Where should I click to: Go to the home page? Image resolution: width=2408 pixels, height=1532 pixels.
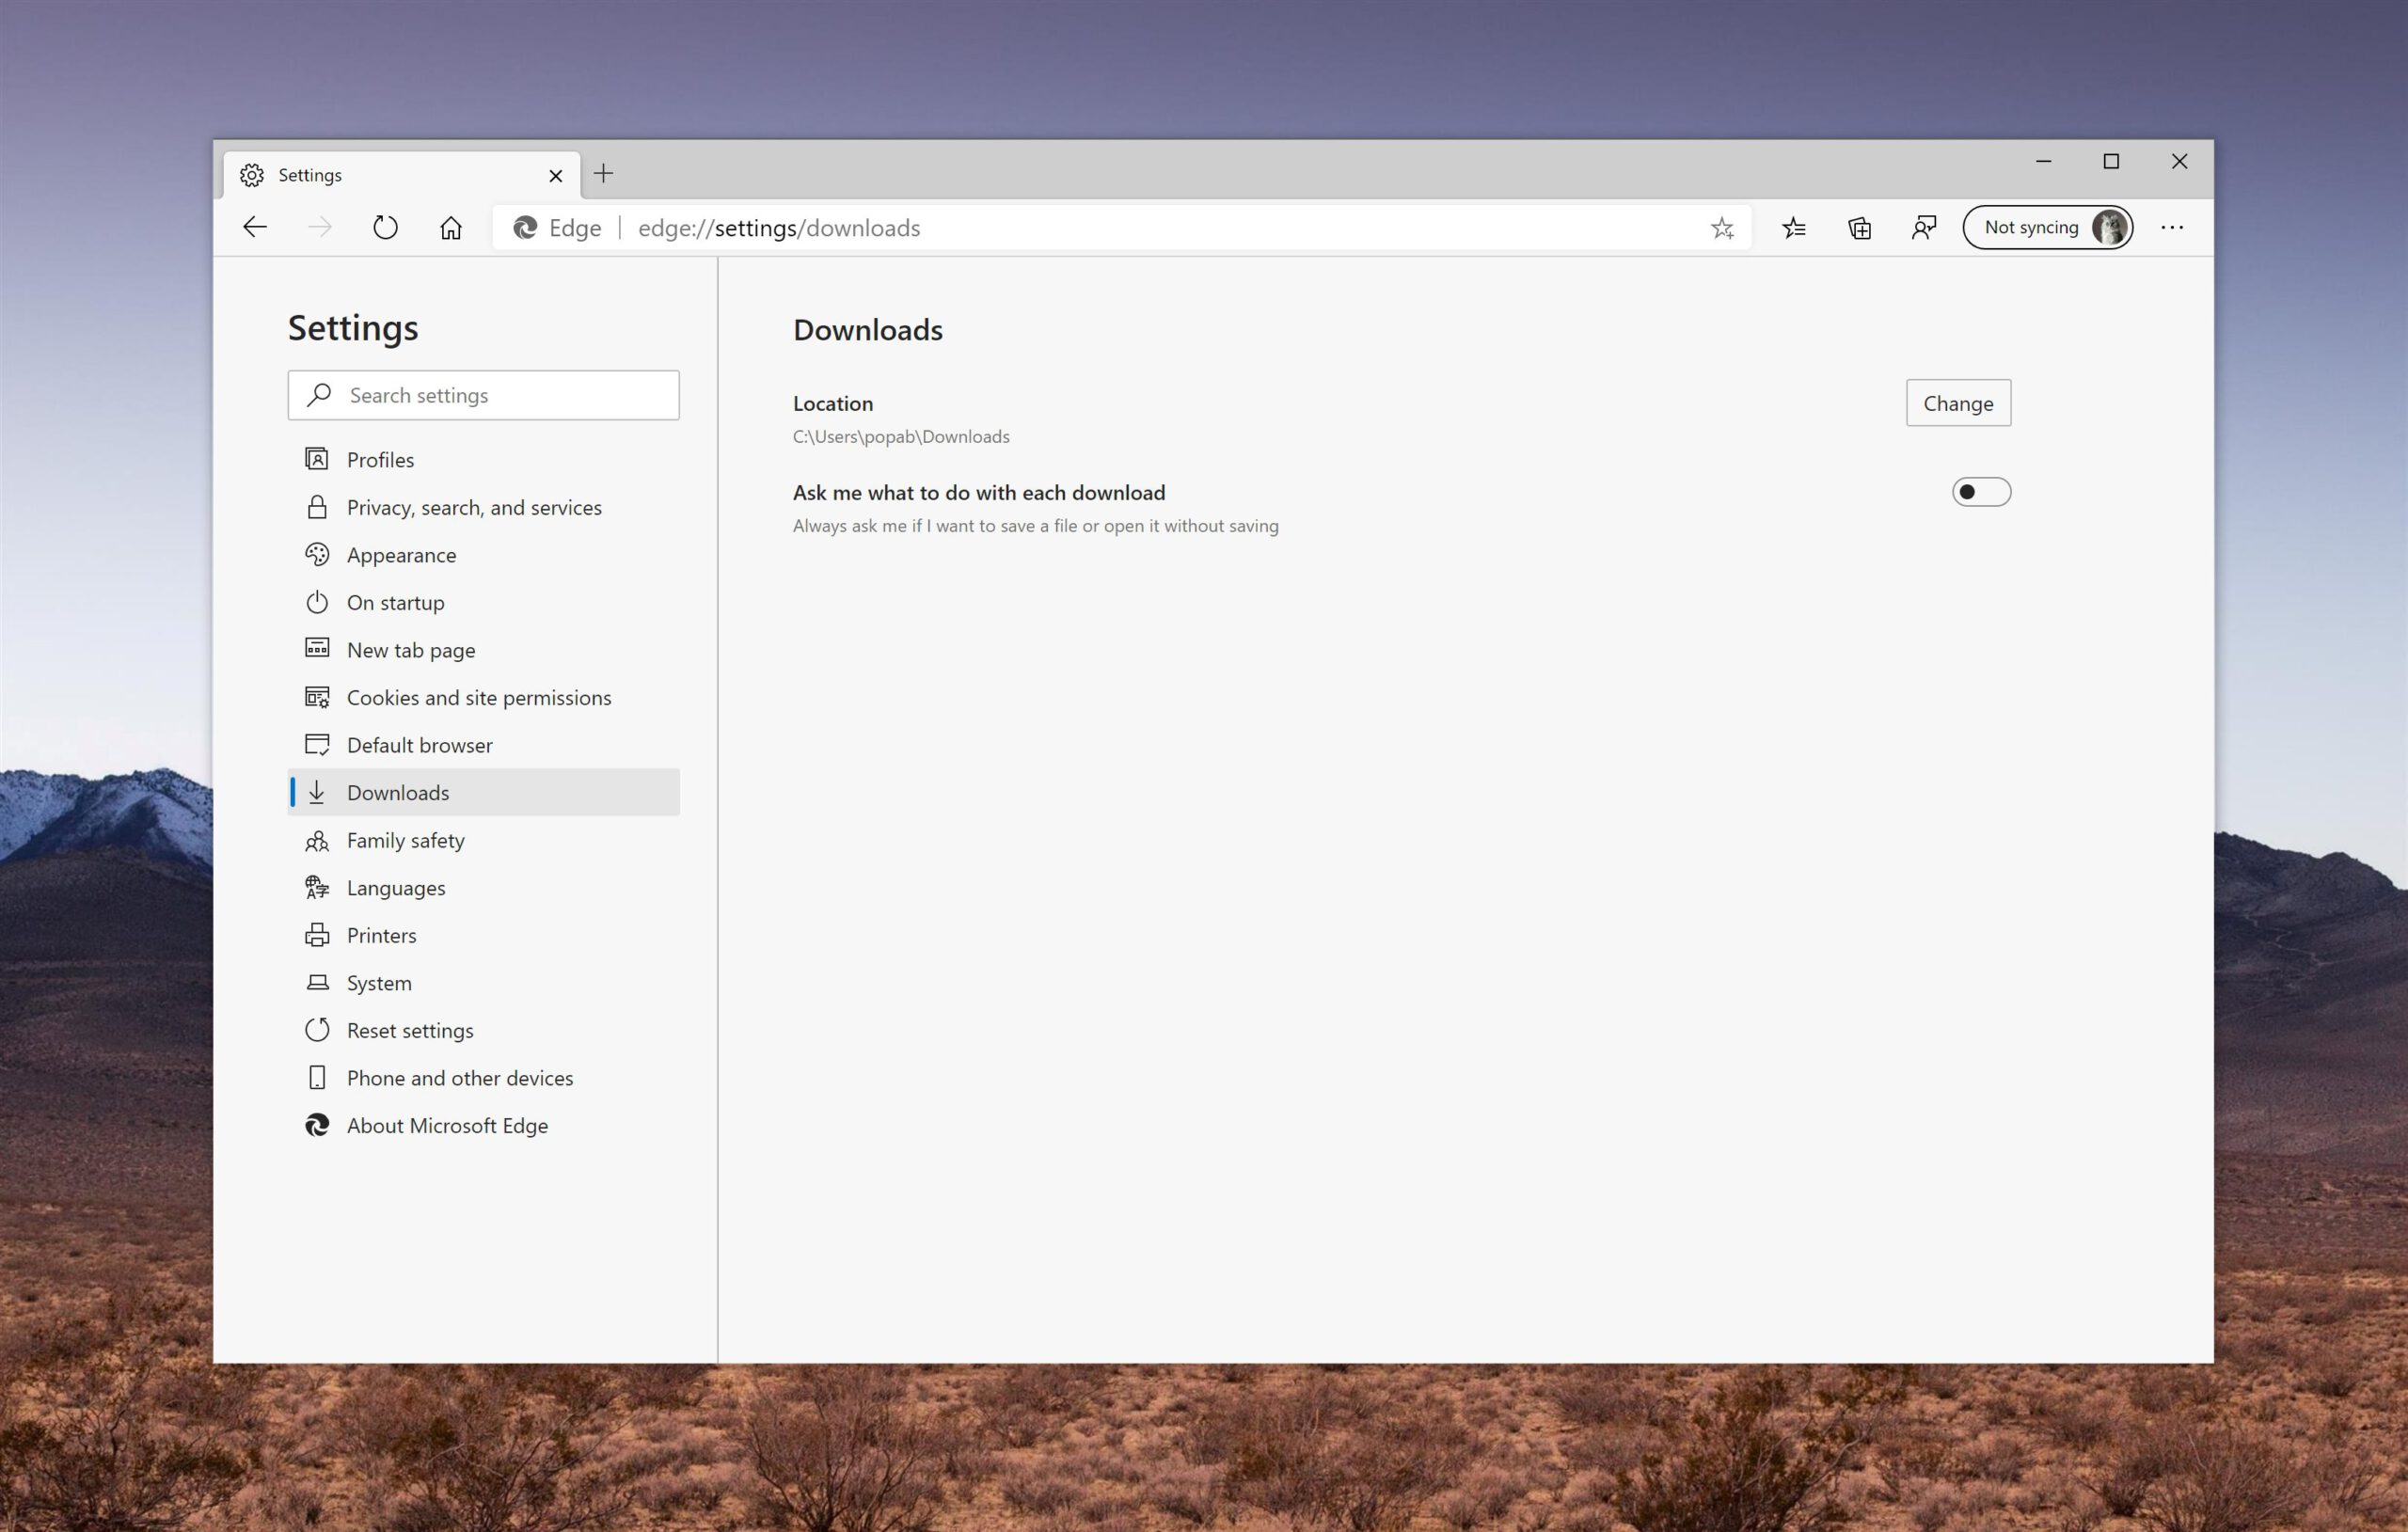pos(450,227)
